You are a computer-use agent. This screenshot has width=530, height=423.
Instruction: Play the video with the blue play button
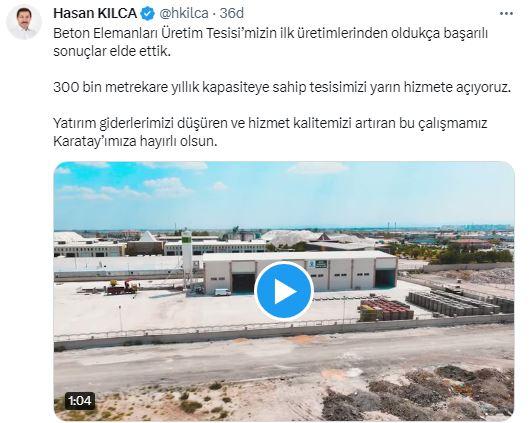pyautogui.click(x=284, y=291)
